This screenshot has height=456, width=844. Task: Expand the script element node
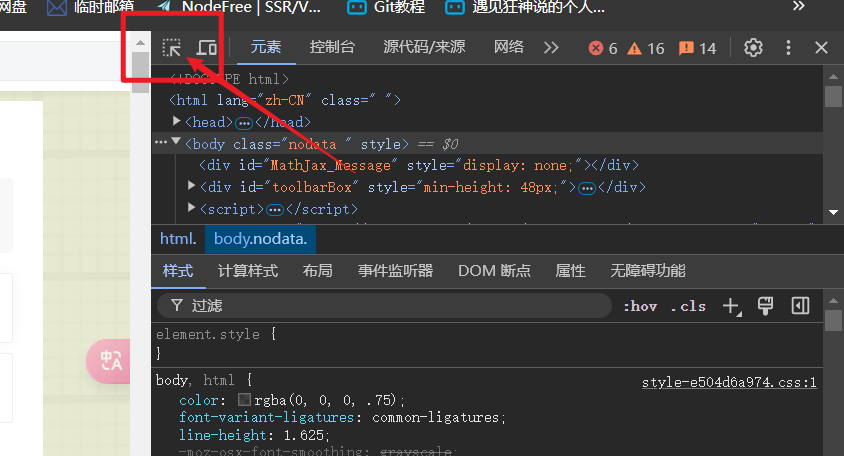pos(191,207)
